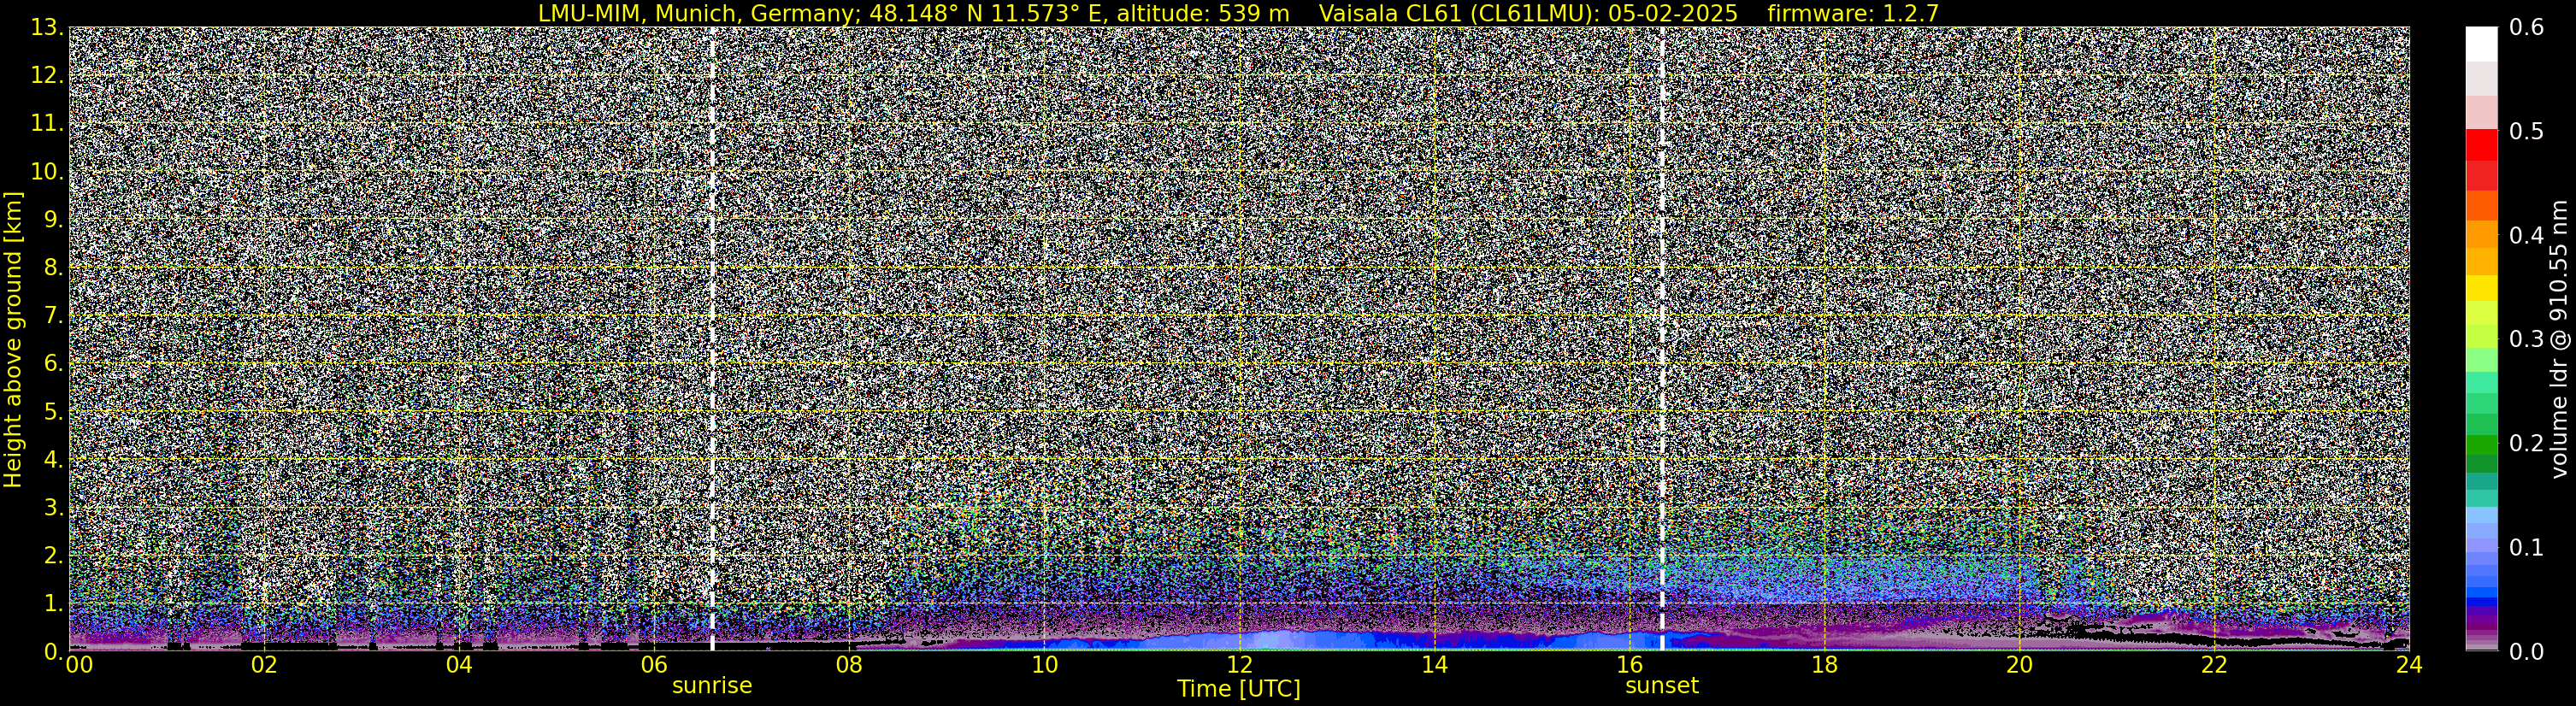Click the time axis tick label 20

click(x=2019, y=666)
